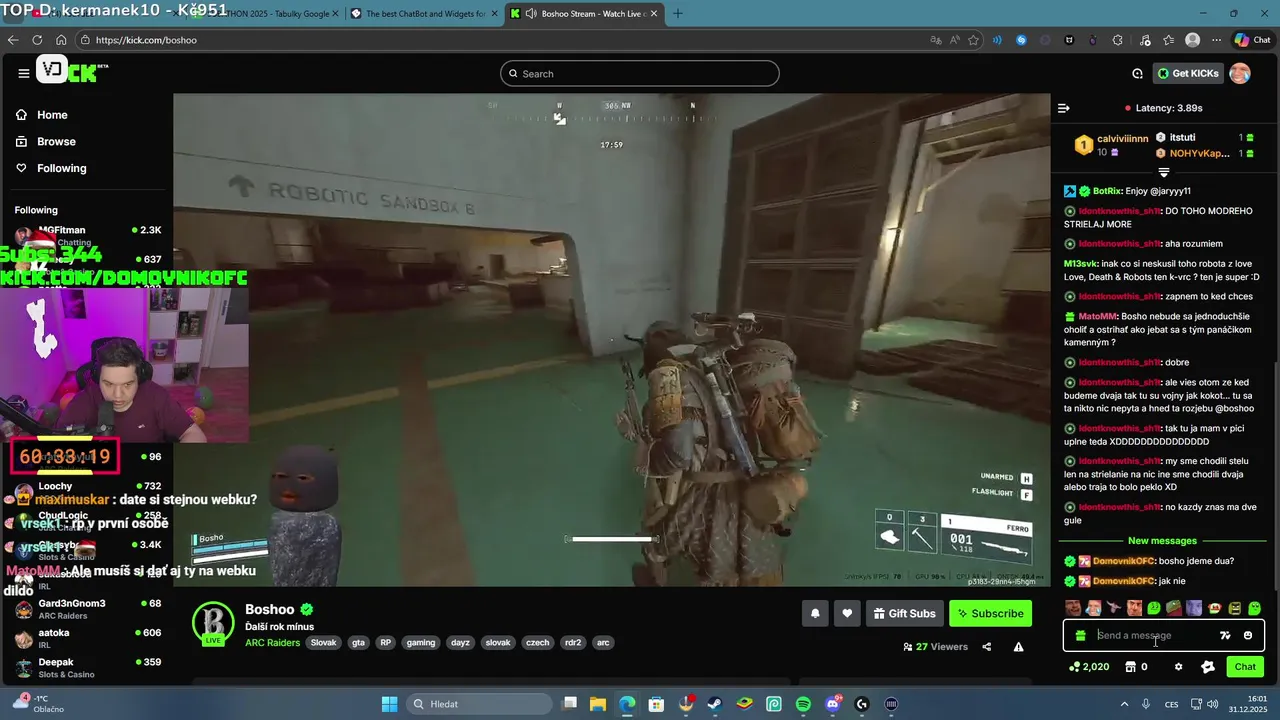Click browser home icon
This screenshot has height=720, width=1280.
pos(61,40)
